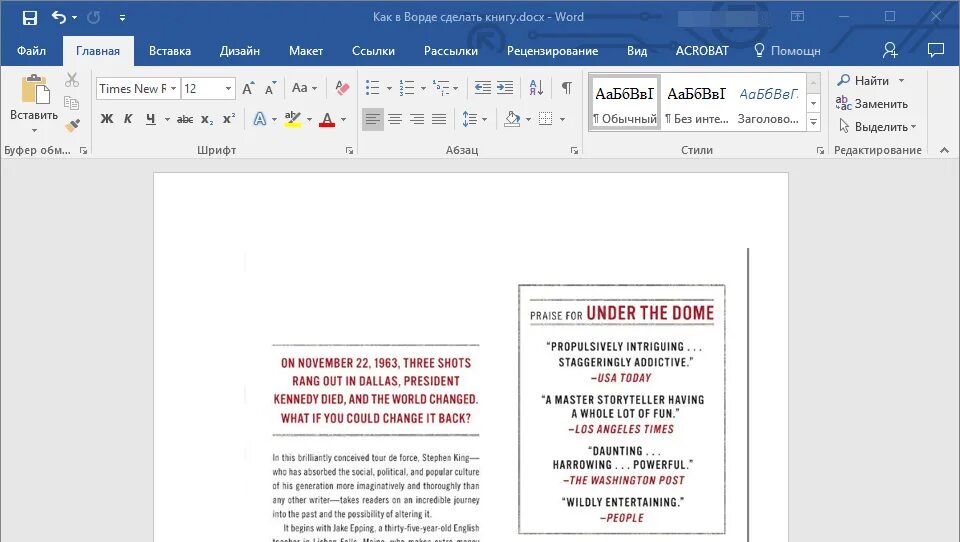Open the Макет ribbon tab
960x542 pixels.
[x=306, y=51]
